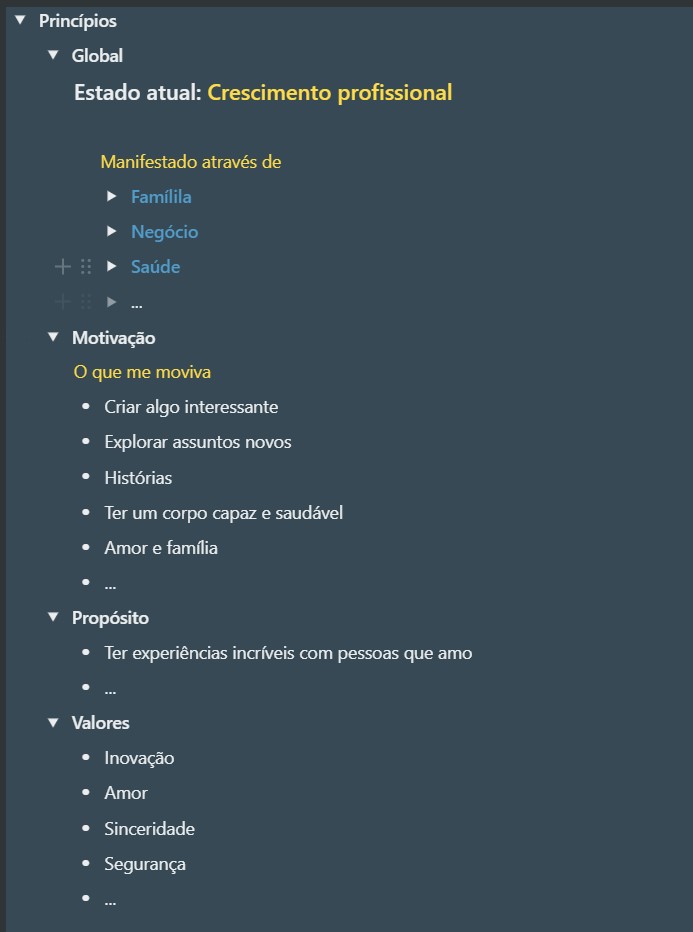Click the bullet before Amor e família
The width and height of the screenshot is (693, 932).
pyautogui.click(x=86, y=547)
